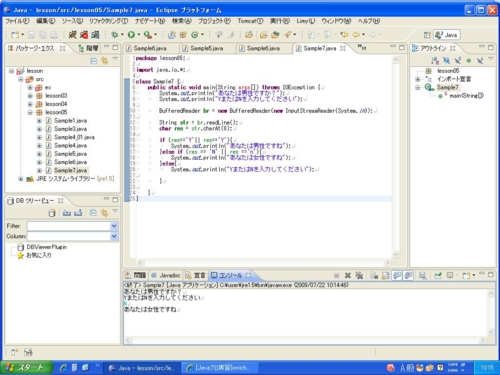Toggle Link with Editor in DB tree view
500x375 pixels.
pos(104,213)
